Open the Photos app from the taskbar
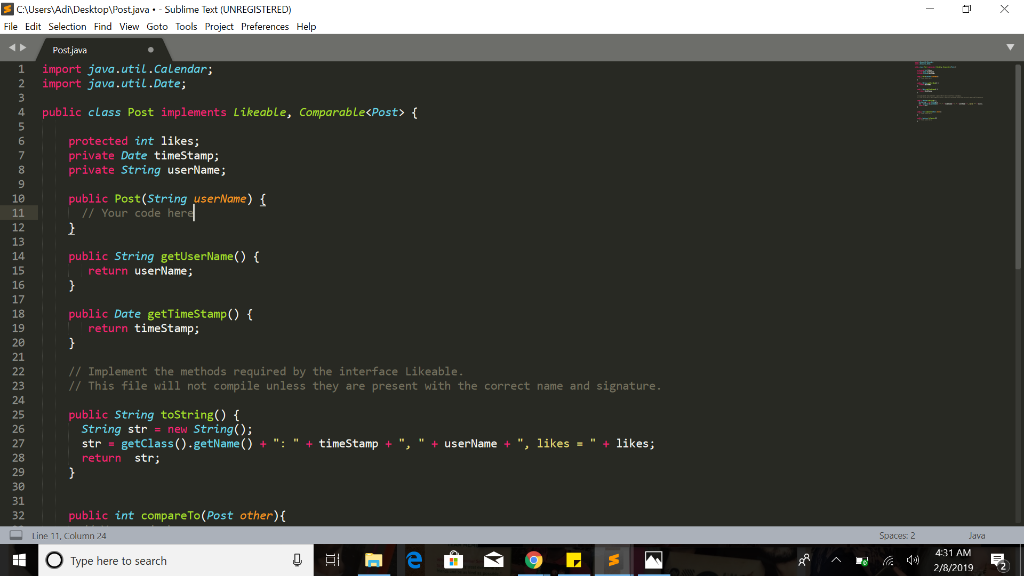The height and width of the screenshot is (576, 1024). (x=653, y=560)
